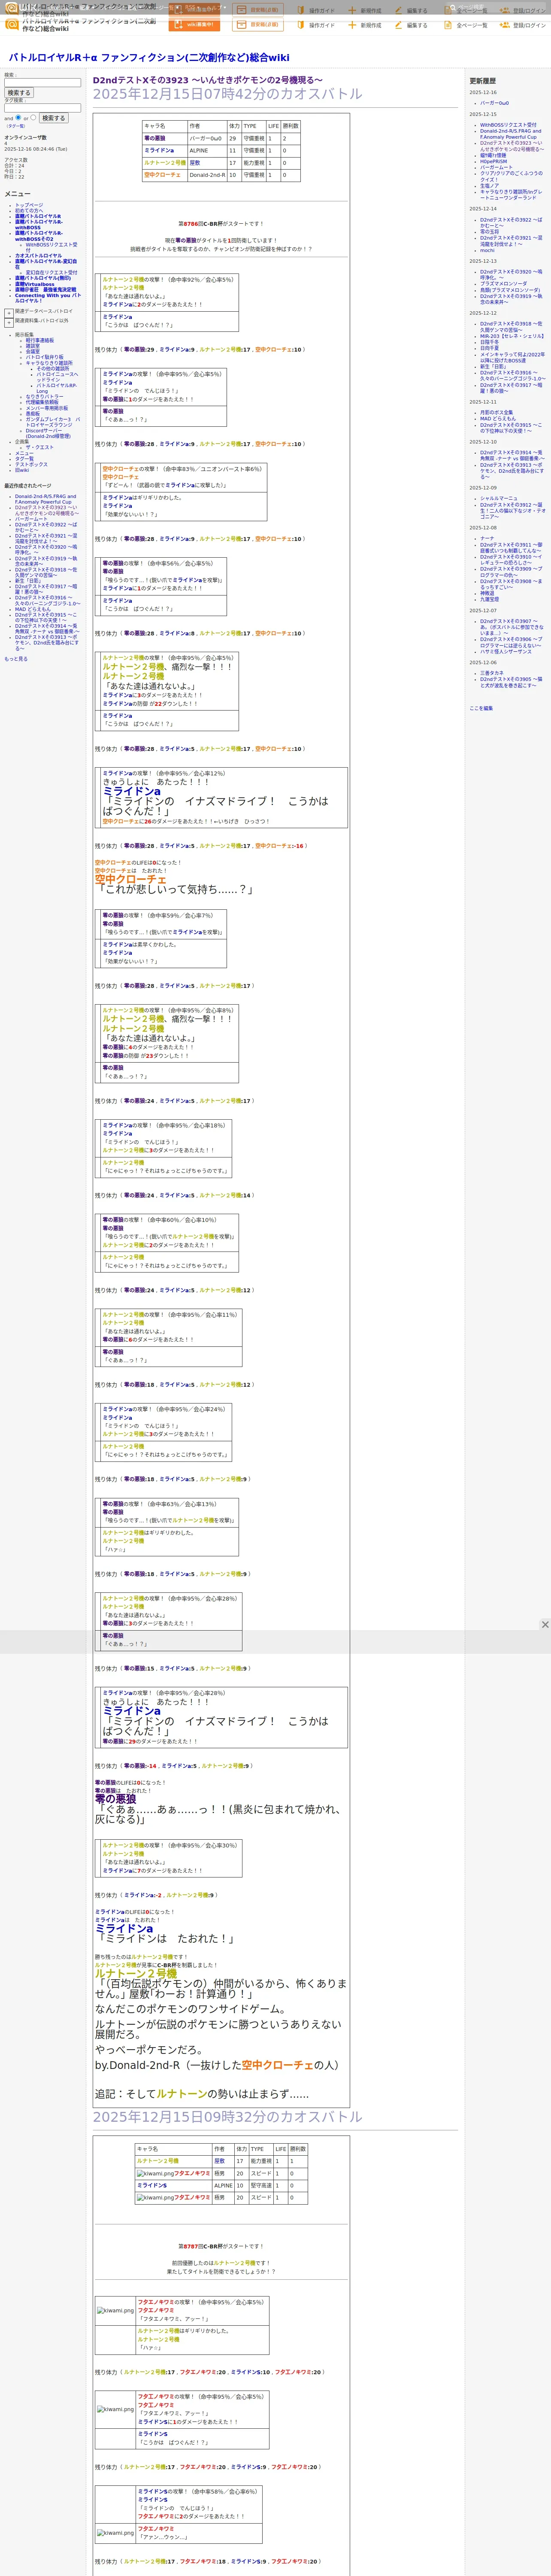Open 変幻自在リクエスト受付 sidebar link

pos(51,272)
